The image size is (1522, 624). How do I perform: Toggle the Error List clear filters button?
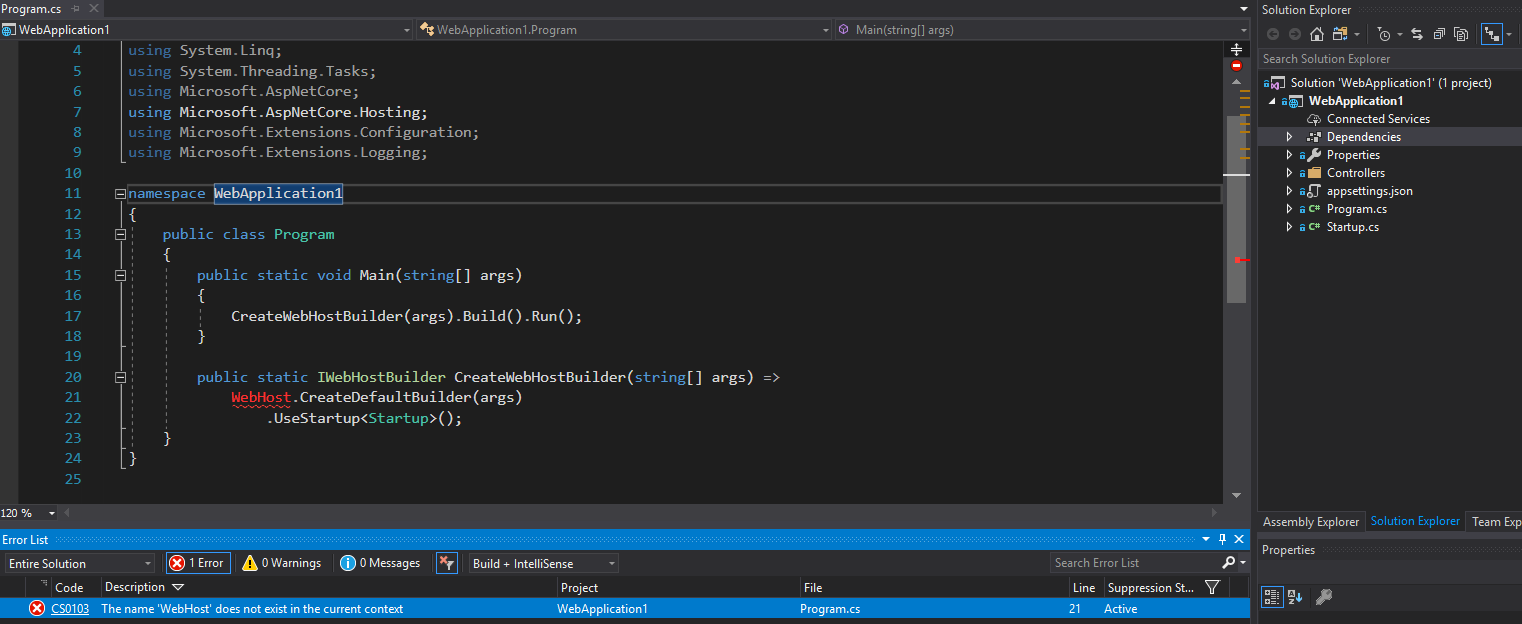(x=447, y=563)
